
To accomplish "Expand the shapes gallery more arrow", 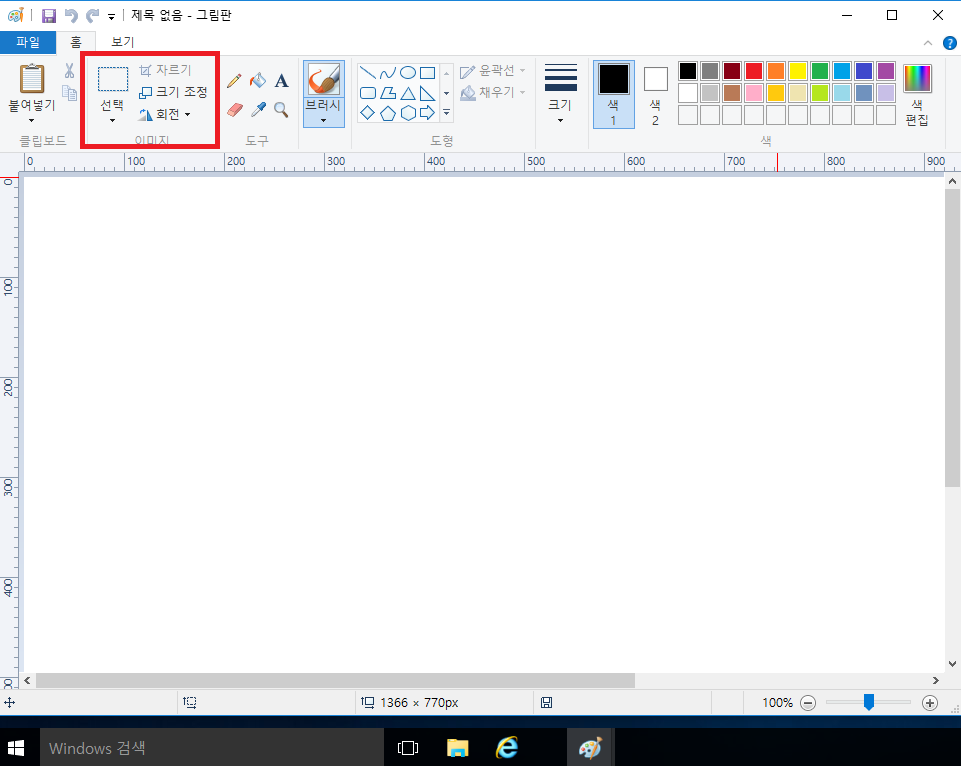I will pyautogui.click(x=446, y=113).
